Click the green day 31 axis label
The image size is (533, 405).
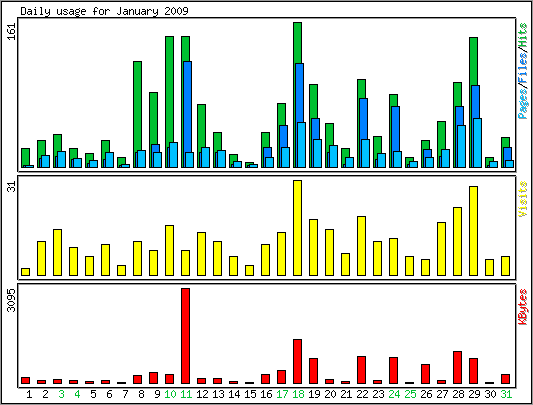[506, 394]
